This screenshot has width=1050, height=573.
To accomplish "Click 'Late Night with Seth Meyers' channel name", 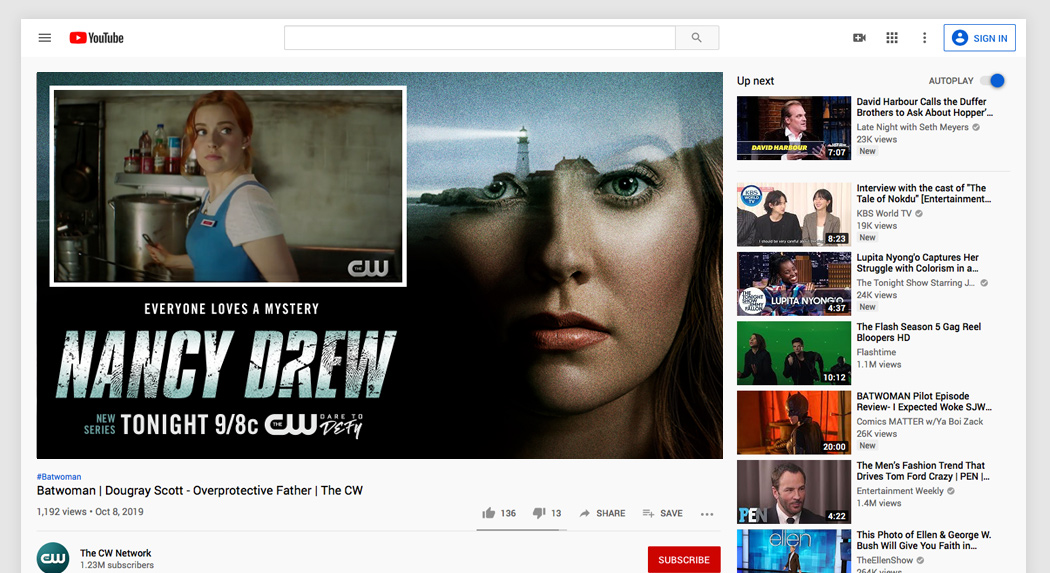I will pyautogui.click(x=912, y=127).
